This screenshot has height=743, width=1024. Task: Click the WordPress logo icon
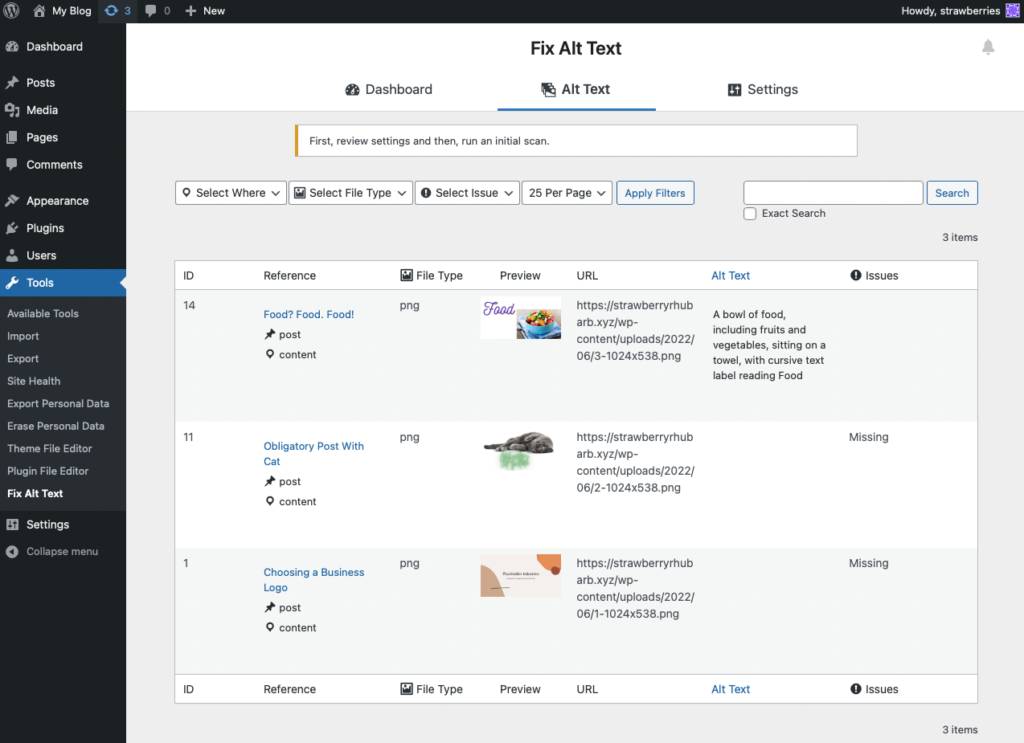click(12, 11)
